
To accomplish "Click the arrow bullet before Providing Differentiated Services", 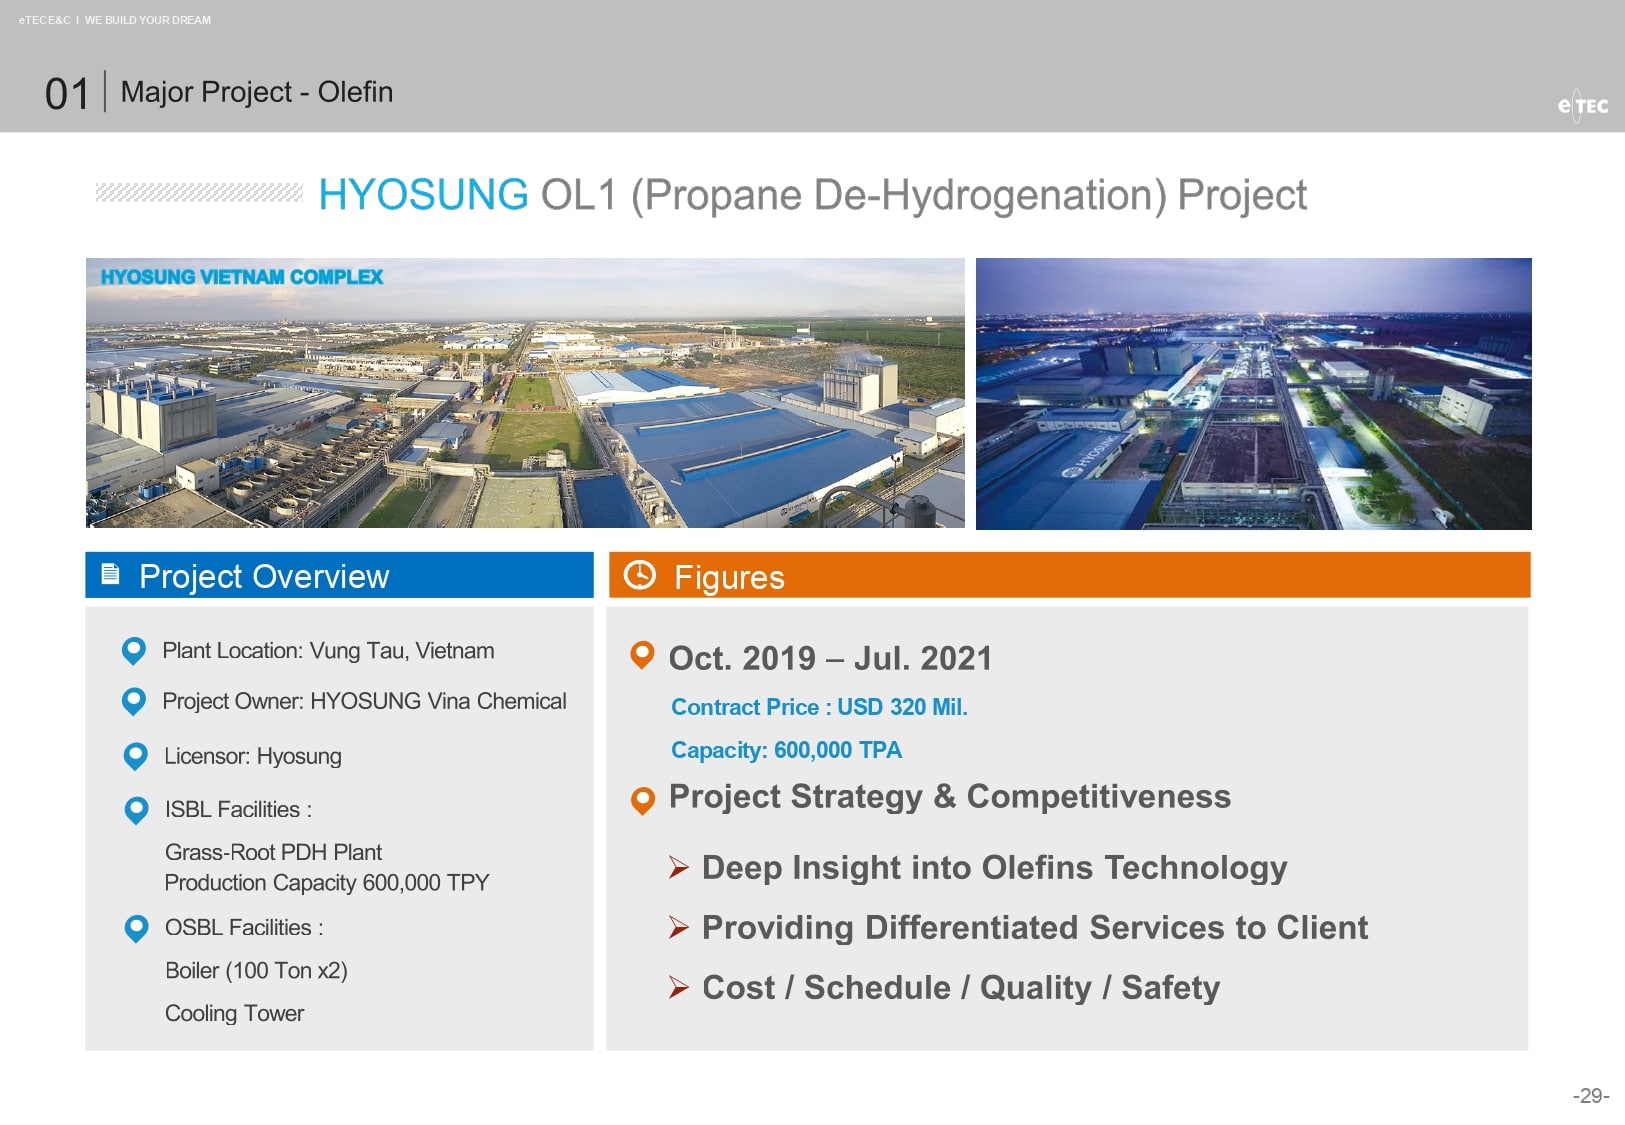I will coord(679,927).
